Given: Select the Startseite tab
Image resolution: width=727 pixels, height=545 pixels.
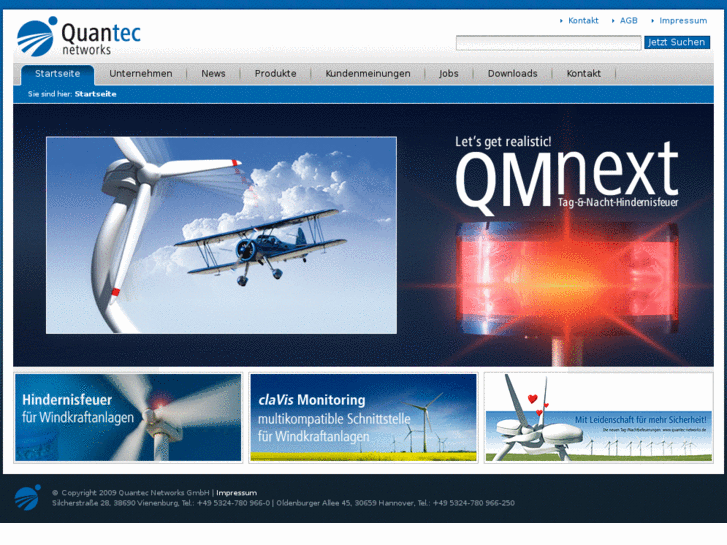Looking at the screenshot, I should (x=57, y=74).
